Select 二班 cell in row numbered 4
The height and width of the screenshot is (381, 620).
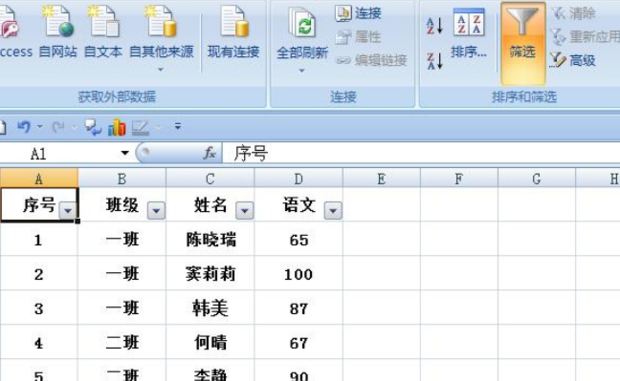122,342
